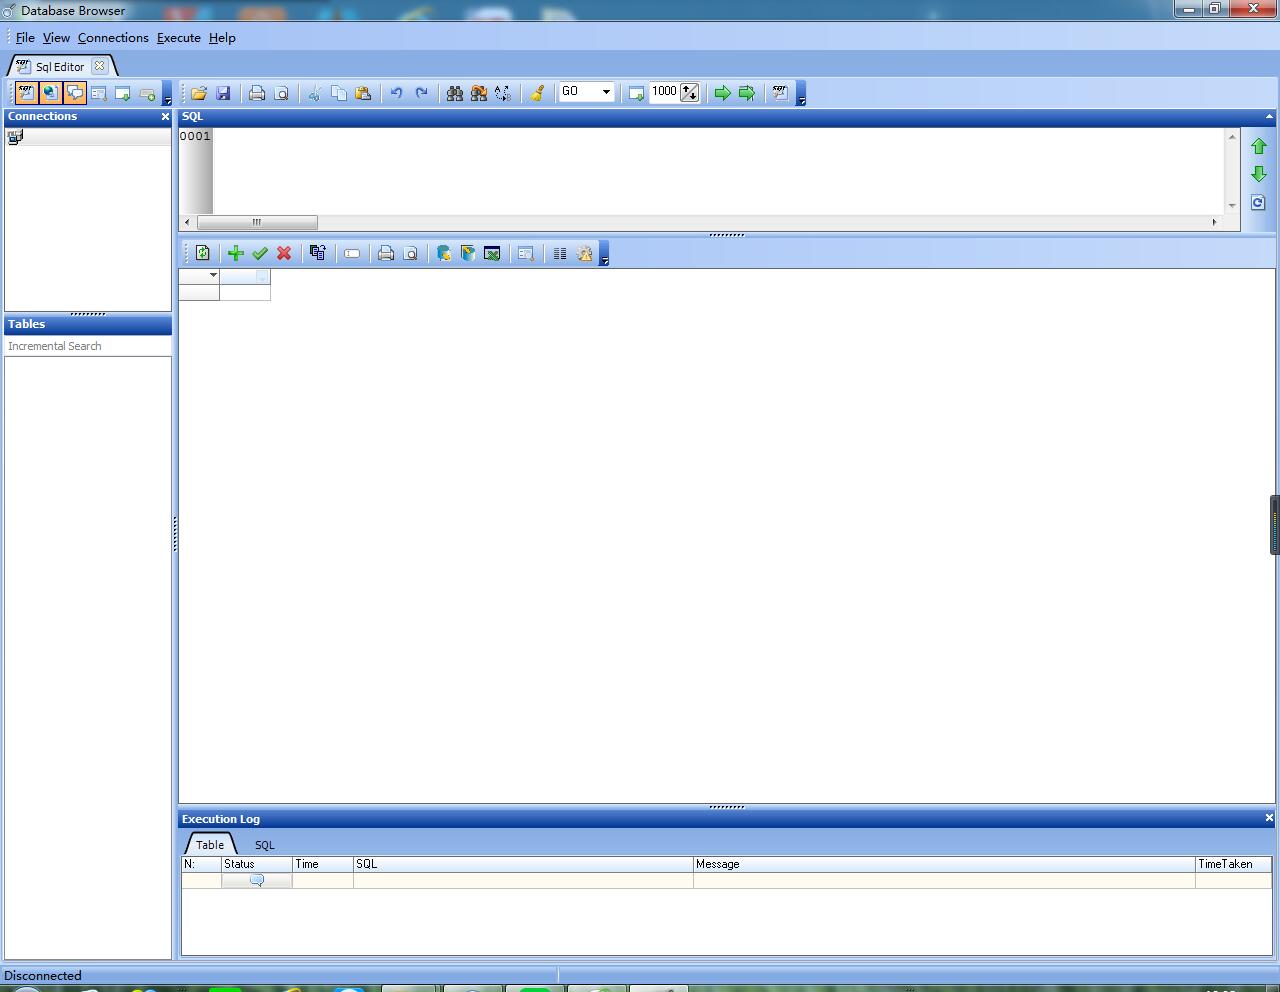Viewport: 1280px width, 992px height.
Task: Click the open file folder icon
Action: [x=199, y=93]
